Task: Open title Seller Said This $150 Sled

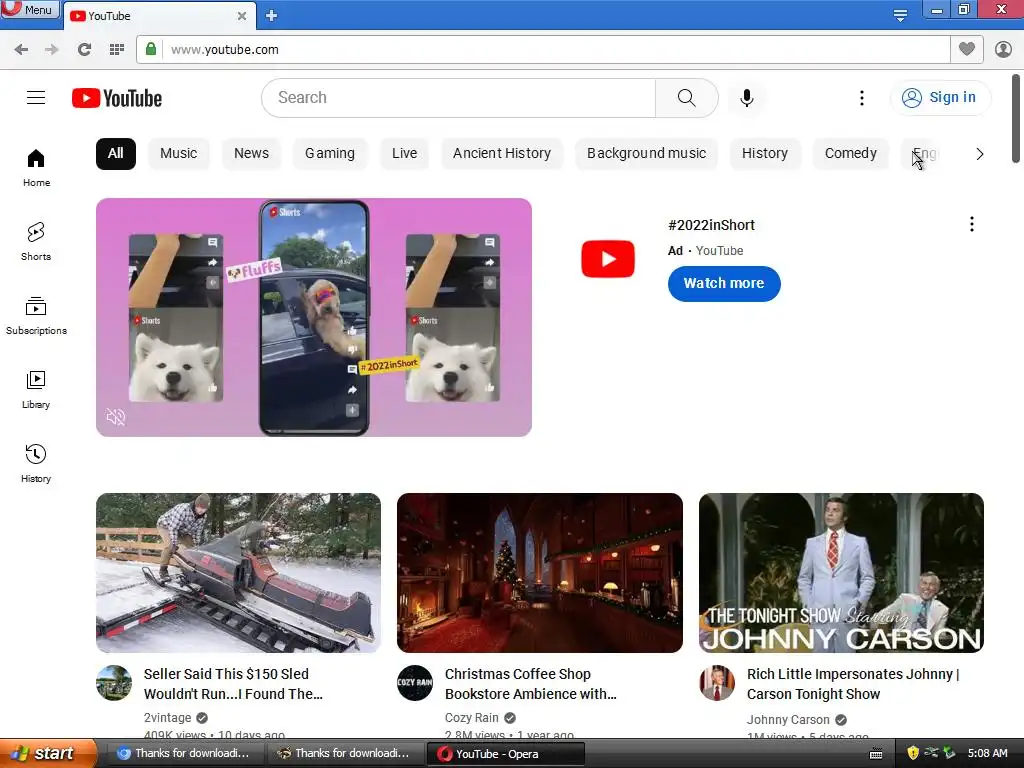Action: point(233,684)
